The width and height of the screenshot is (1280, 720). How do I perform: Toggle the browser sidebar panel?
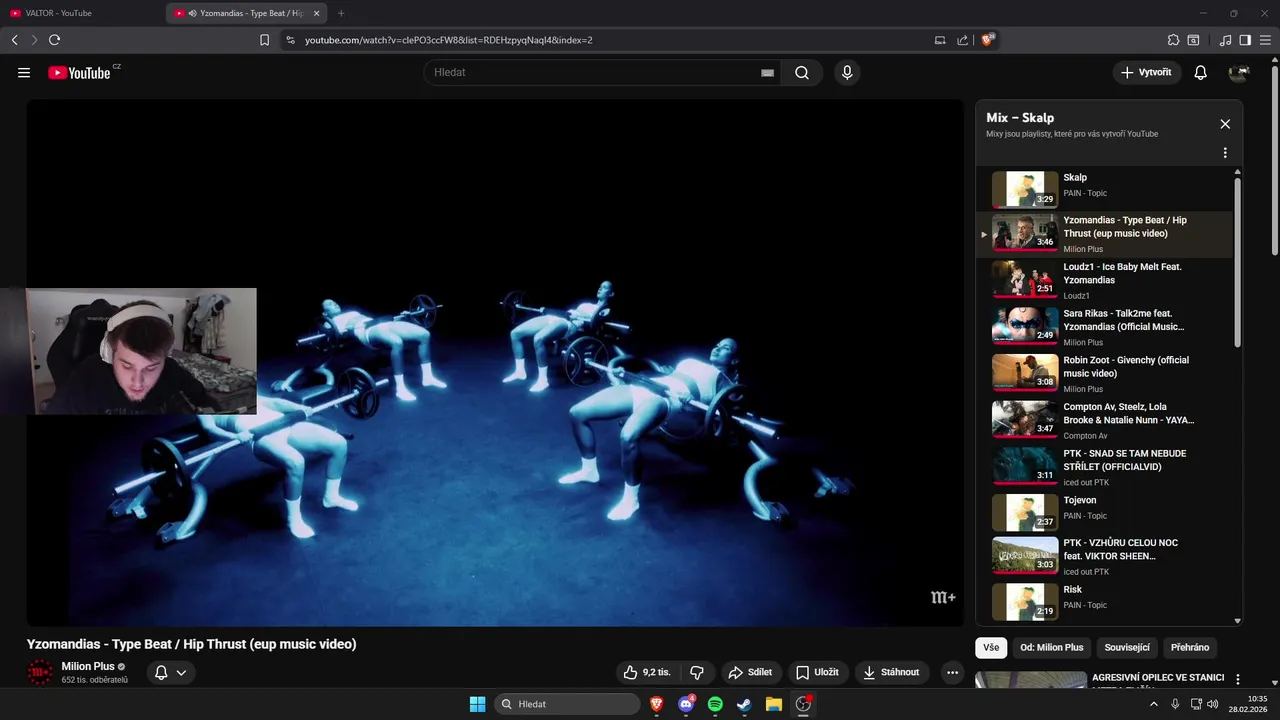coord(1245,40)
